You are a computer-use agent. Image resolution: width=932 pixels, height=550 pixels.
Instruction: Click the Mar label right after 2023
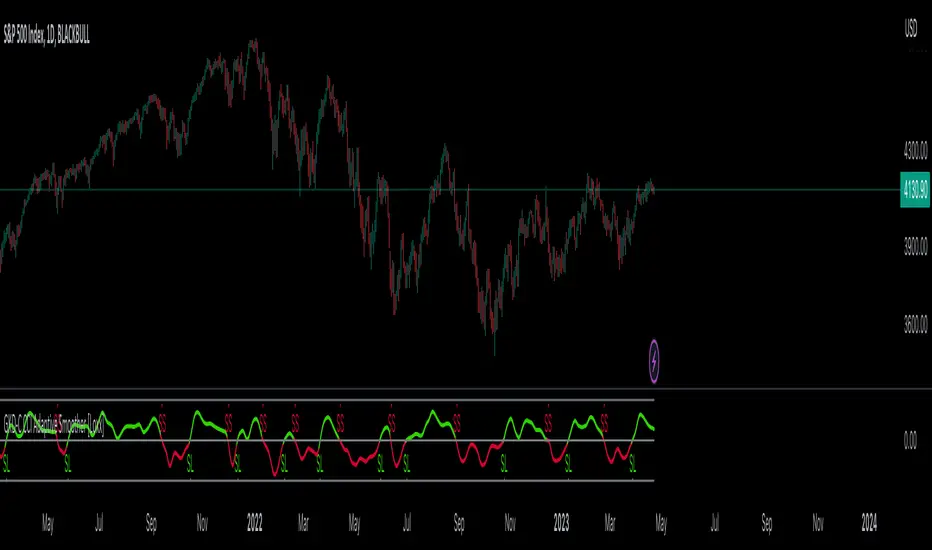pyautogui.click(x=610, y=523)
